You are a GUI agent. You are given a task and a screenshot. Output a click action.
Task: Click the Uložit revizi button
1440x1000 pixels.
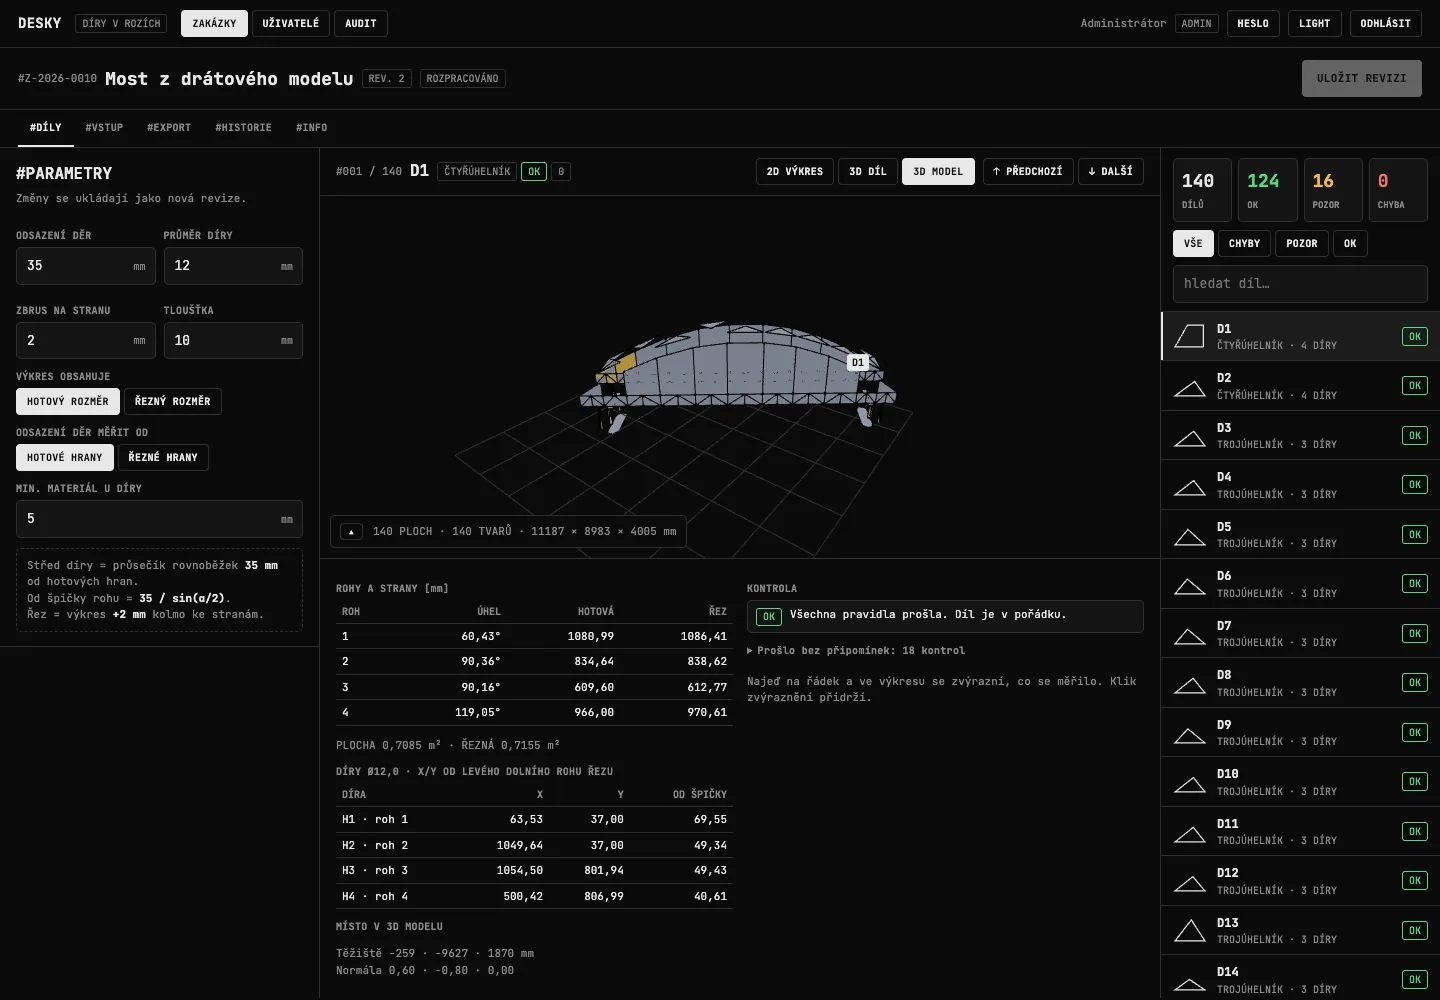pyautogui.click(x=1361, y=78)
